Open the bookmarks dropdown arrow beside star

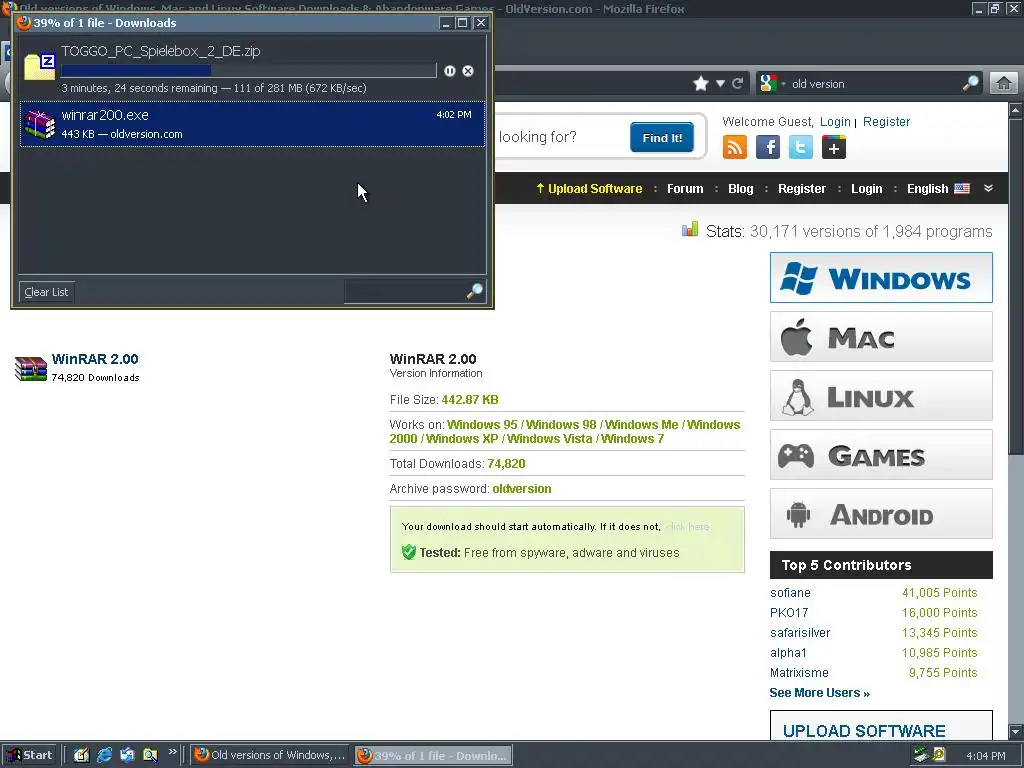coord(720,84)
